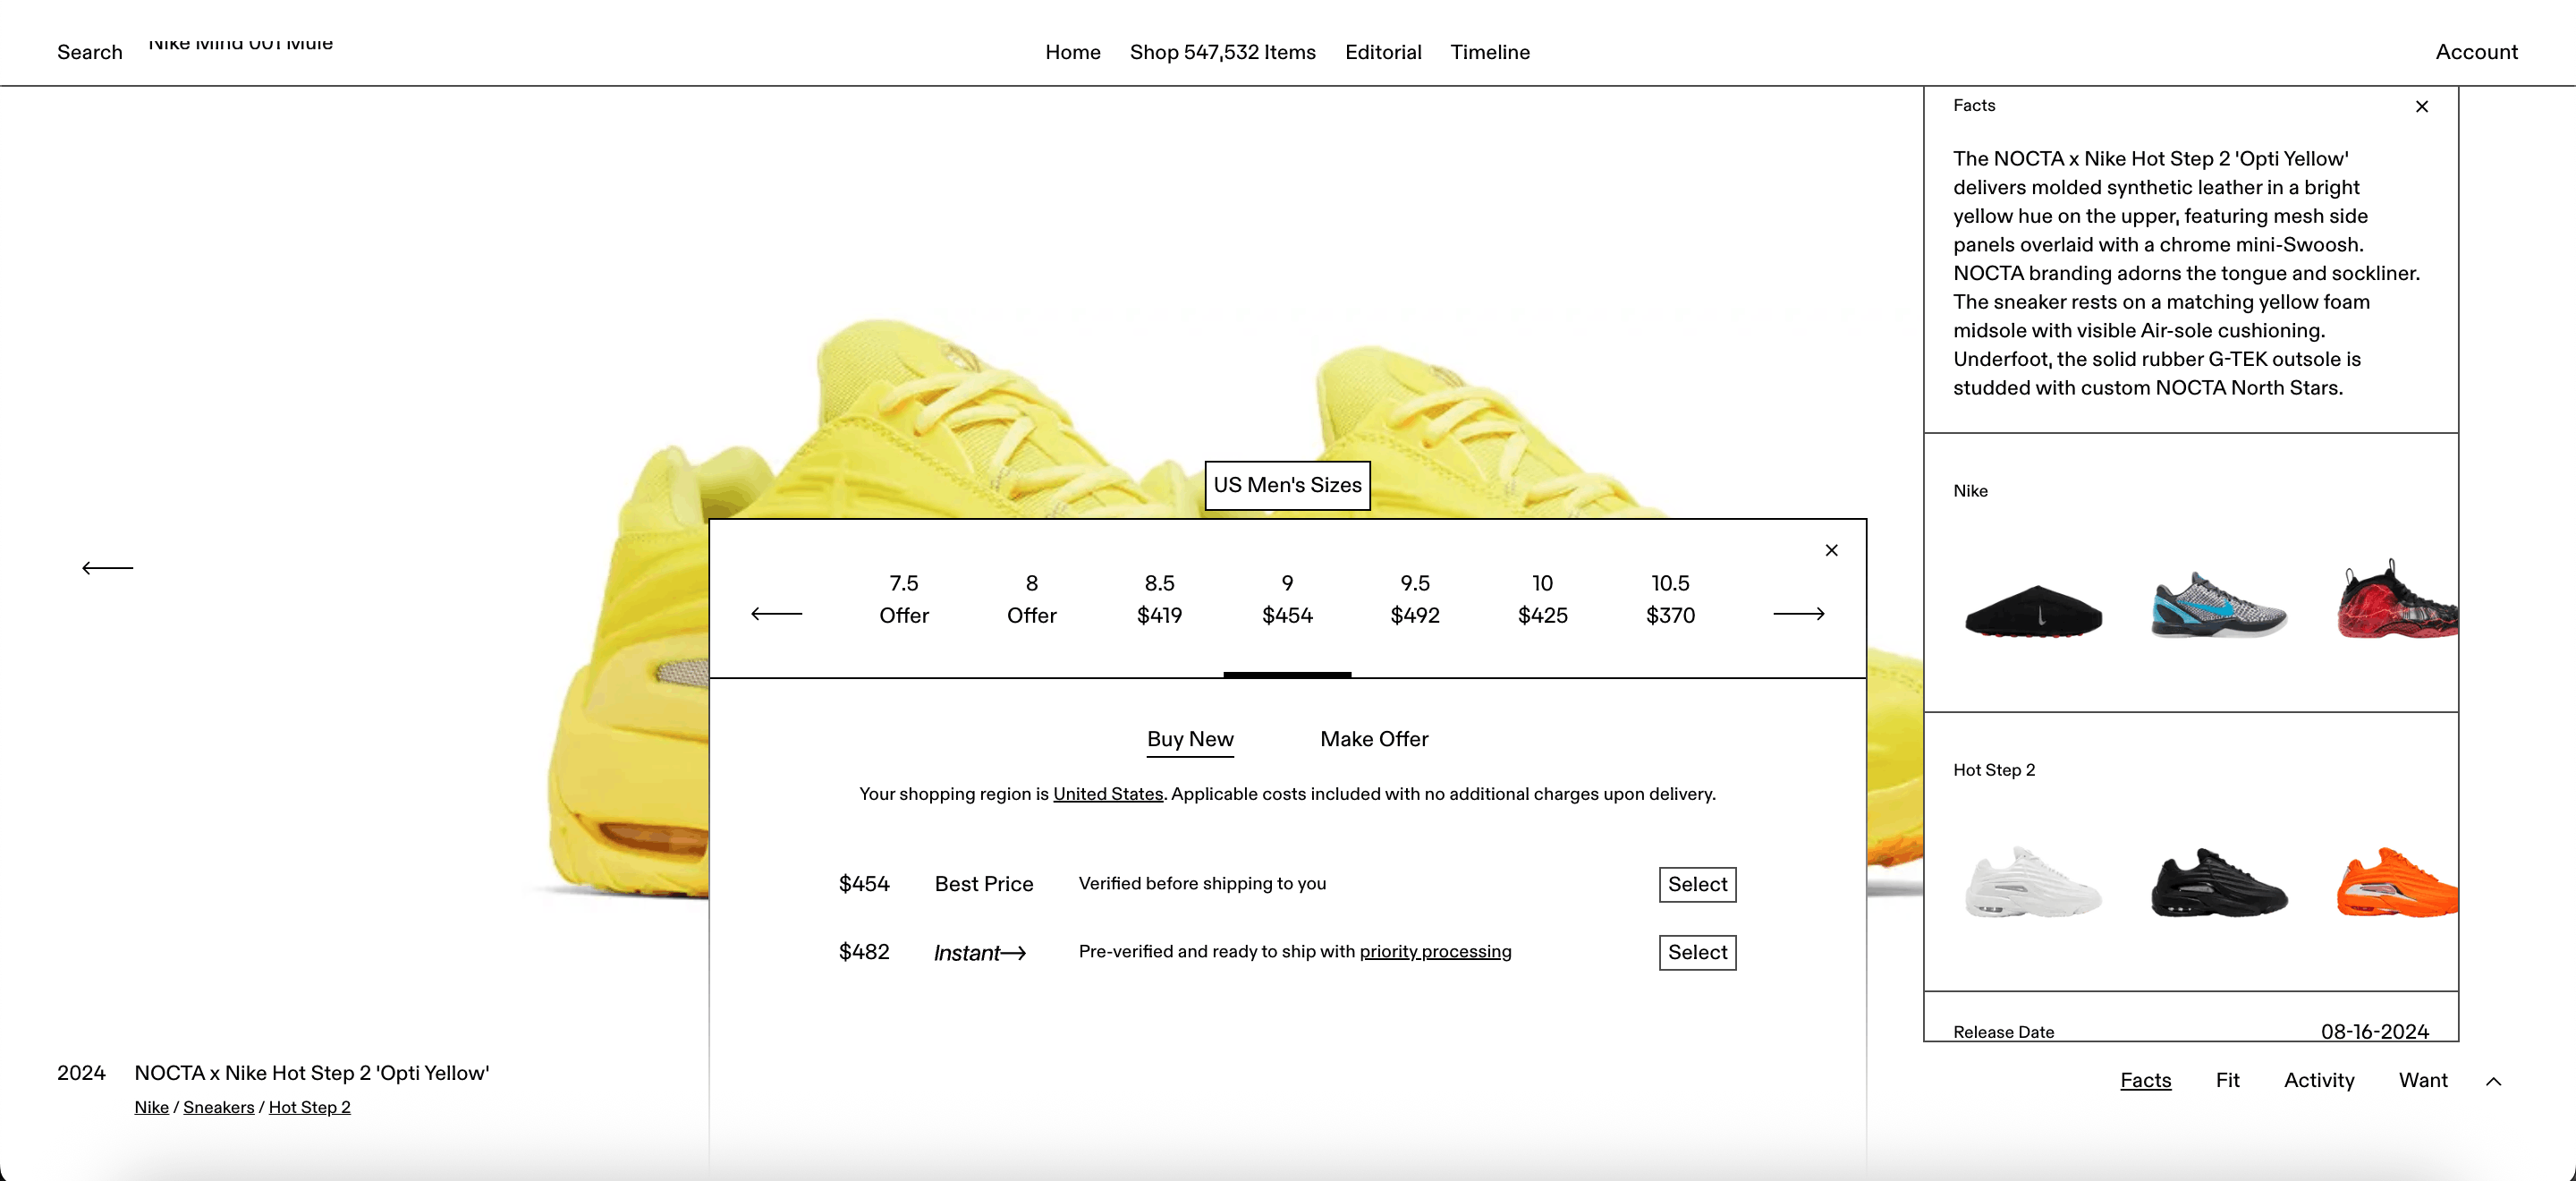Click the Hot Step 2 section heading
2576x1181 pixels.
pos(1994,770)
